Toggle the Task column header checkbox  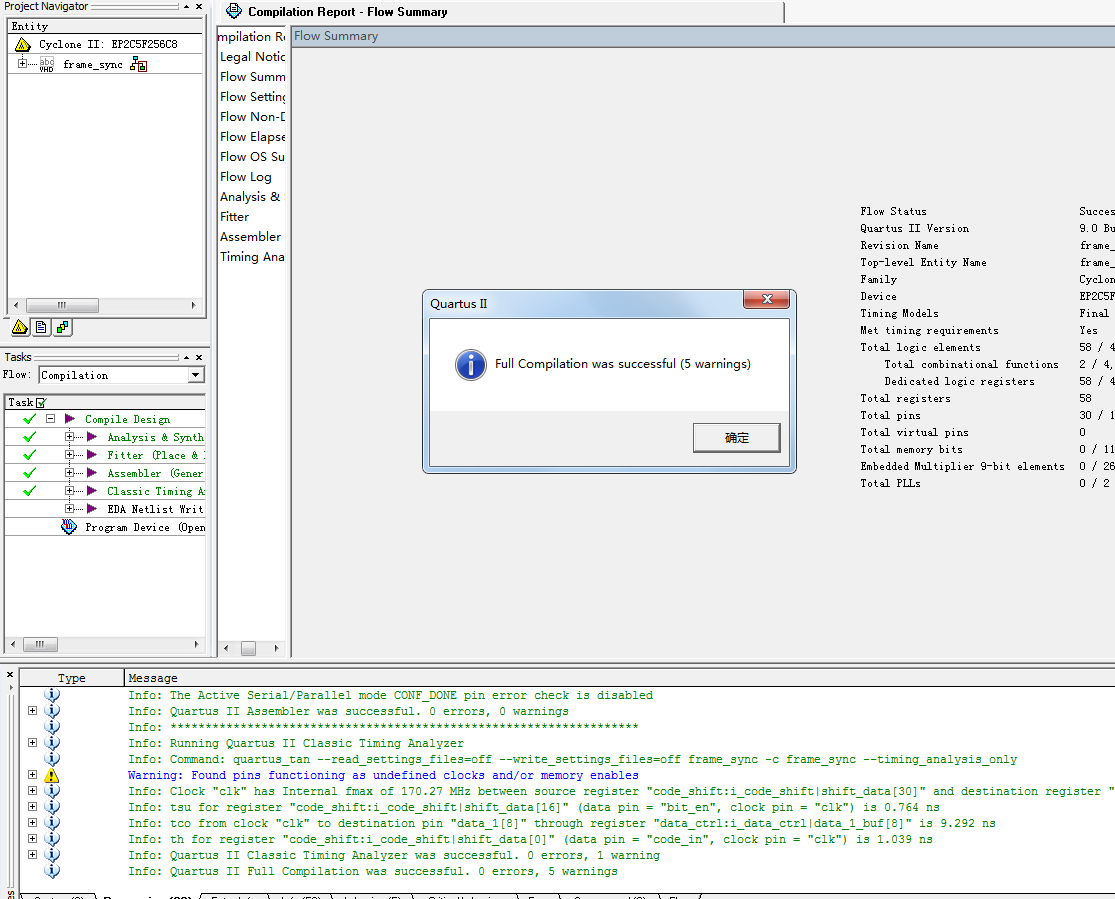41,402
